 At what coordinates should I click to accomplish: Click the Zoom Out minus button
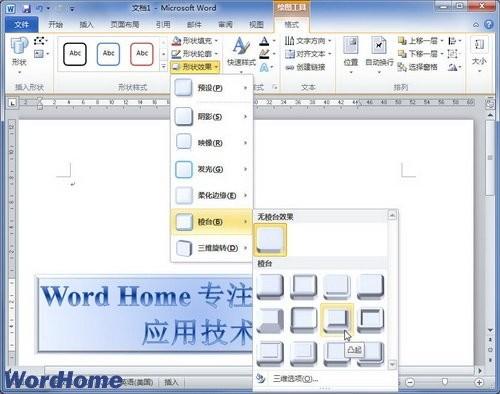(411, 382)
